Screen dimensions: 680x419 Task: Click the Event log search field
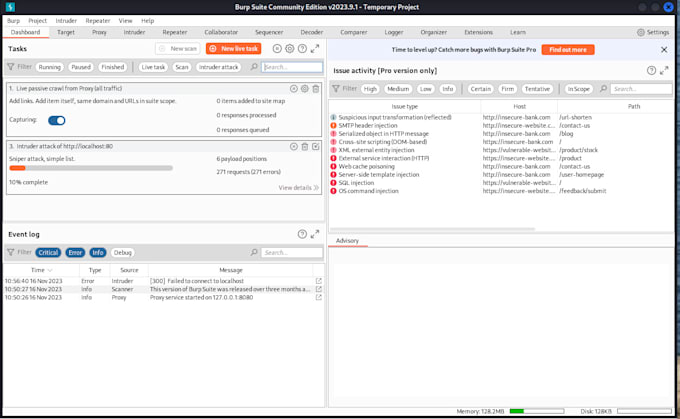point(292,252)
